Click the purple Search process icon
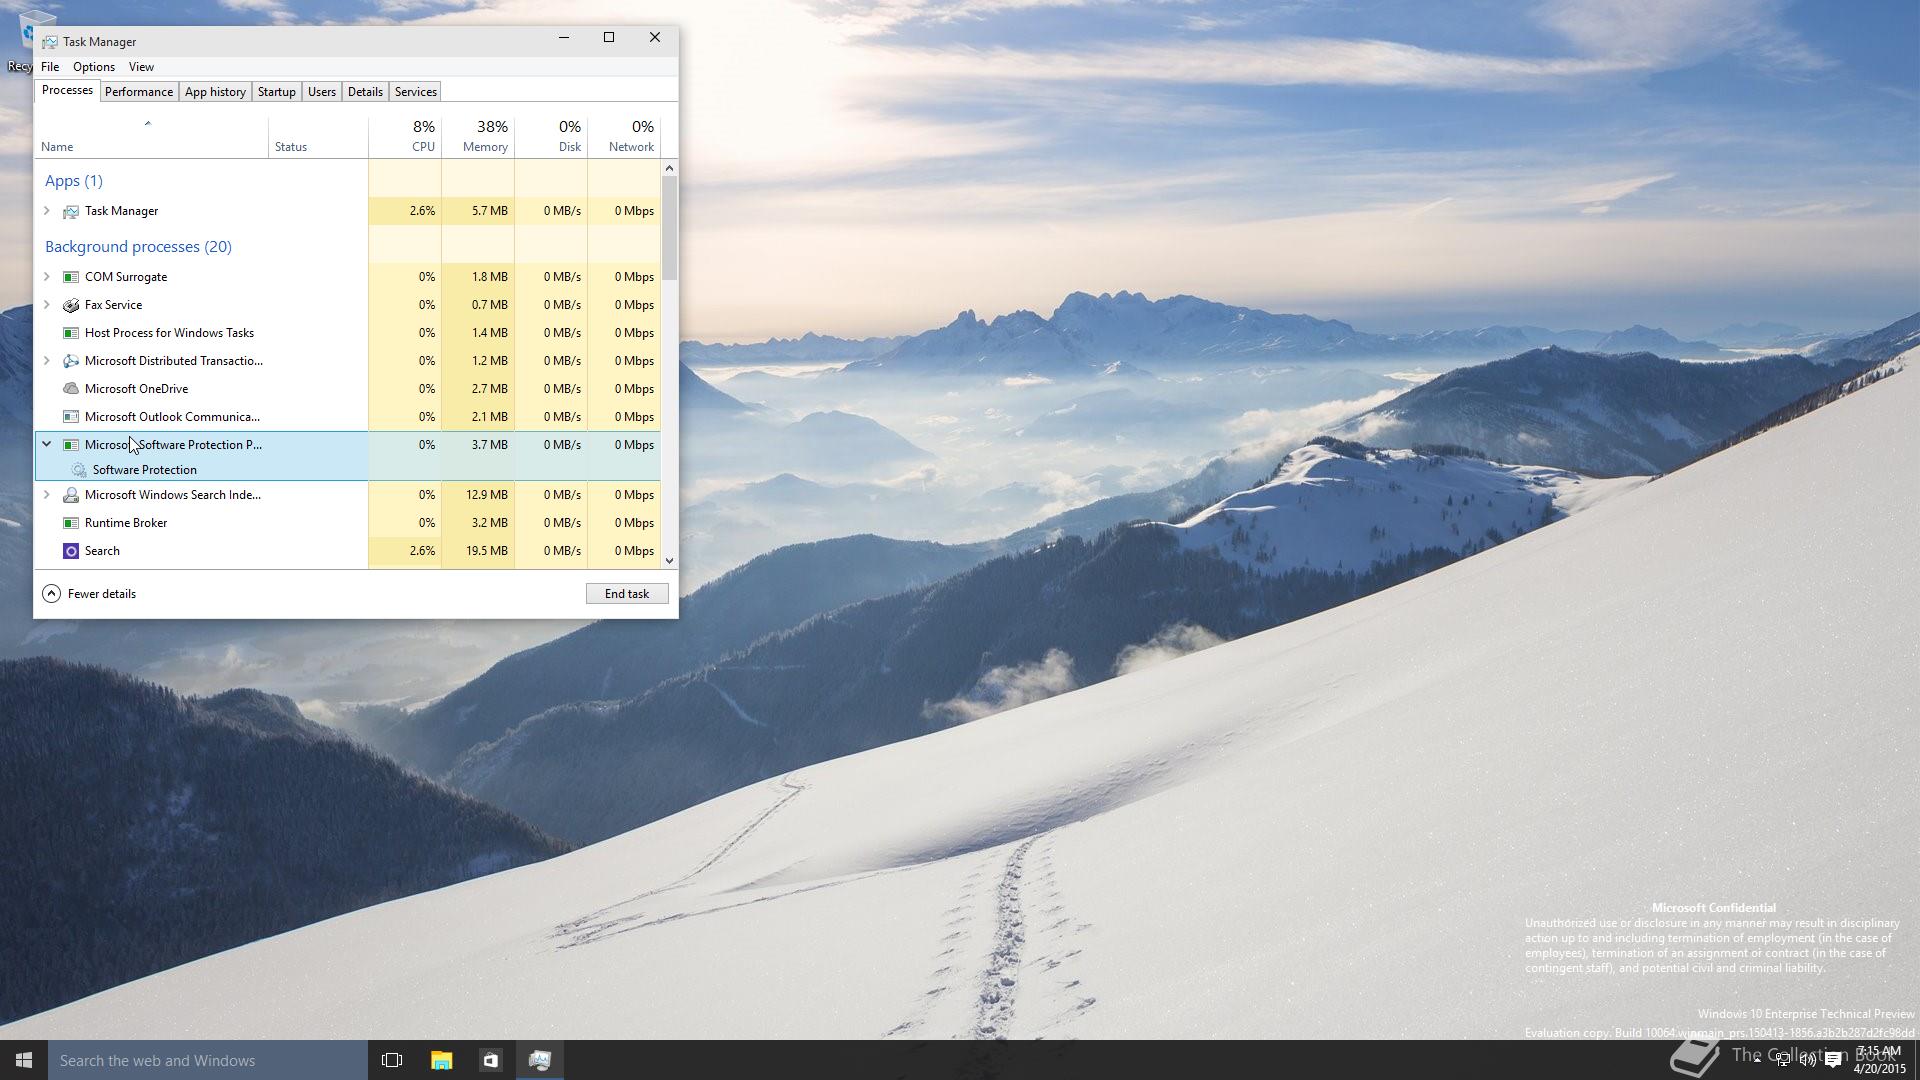This screenshot has width=1920, height=1080. pos(71,551)
